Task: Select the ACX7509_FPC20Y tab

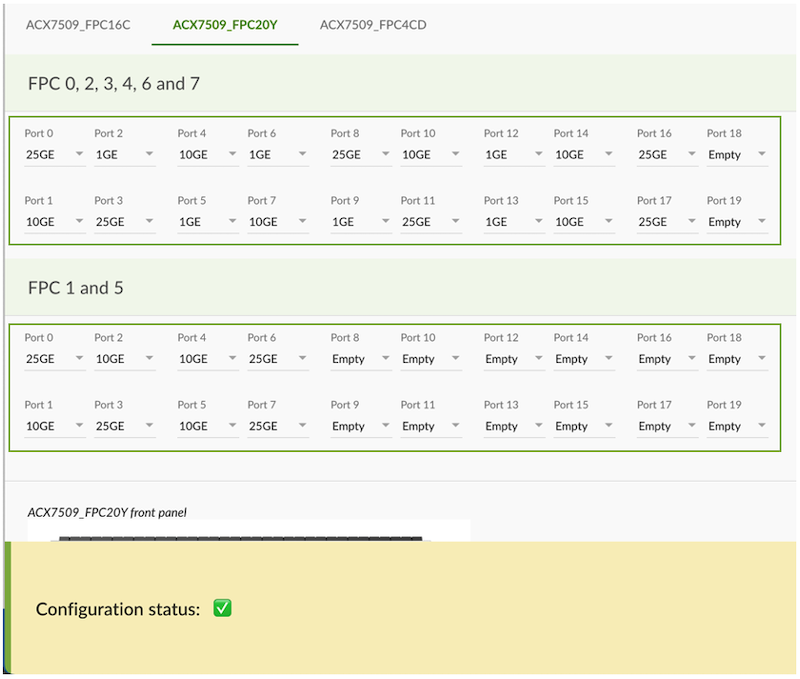Action: point(225,25)
